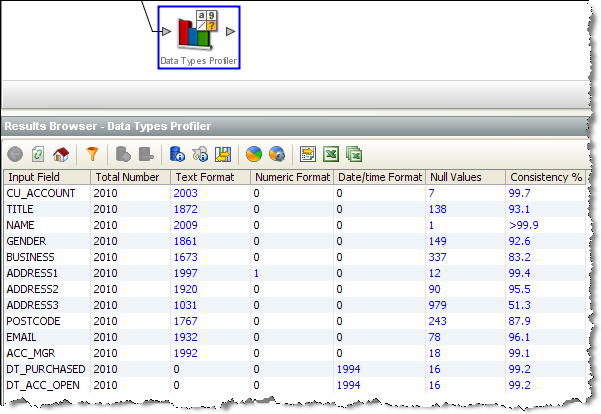This screenshot has height=414, width=601.
Task: Sort by the Date/time Format column header
Action: [379, 177]
